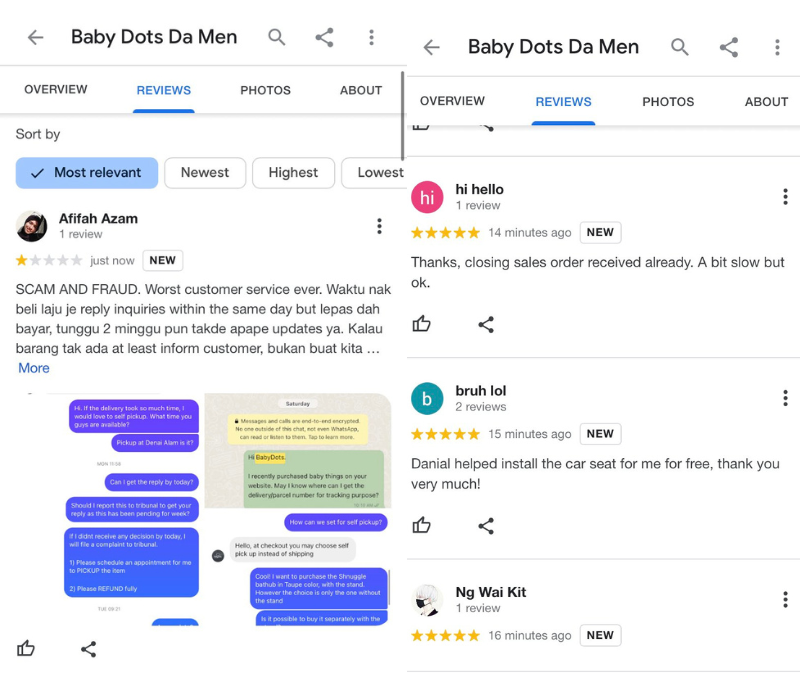Like hi hello's review
800x683 pixels.
point(421,324)
